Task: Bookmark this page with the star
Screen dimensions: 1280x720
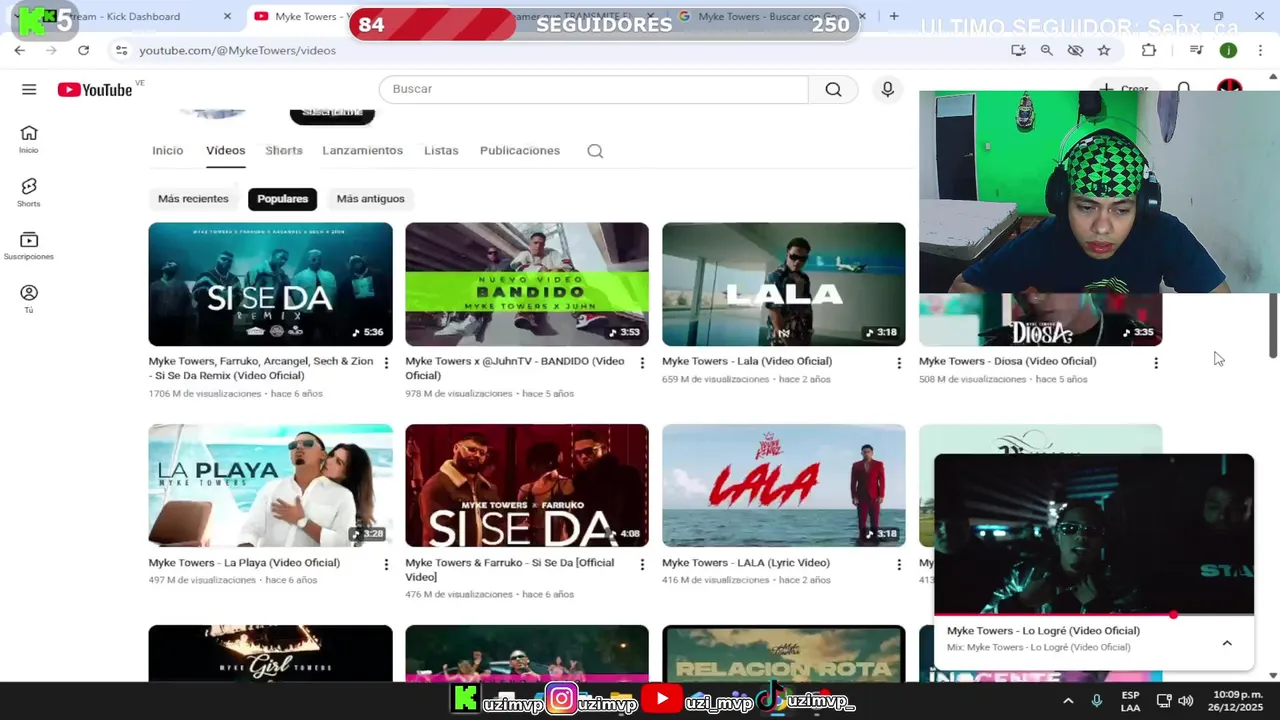Action: point(1104,50)
